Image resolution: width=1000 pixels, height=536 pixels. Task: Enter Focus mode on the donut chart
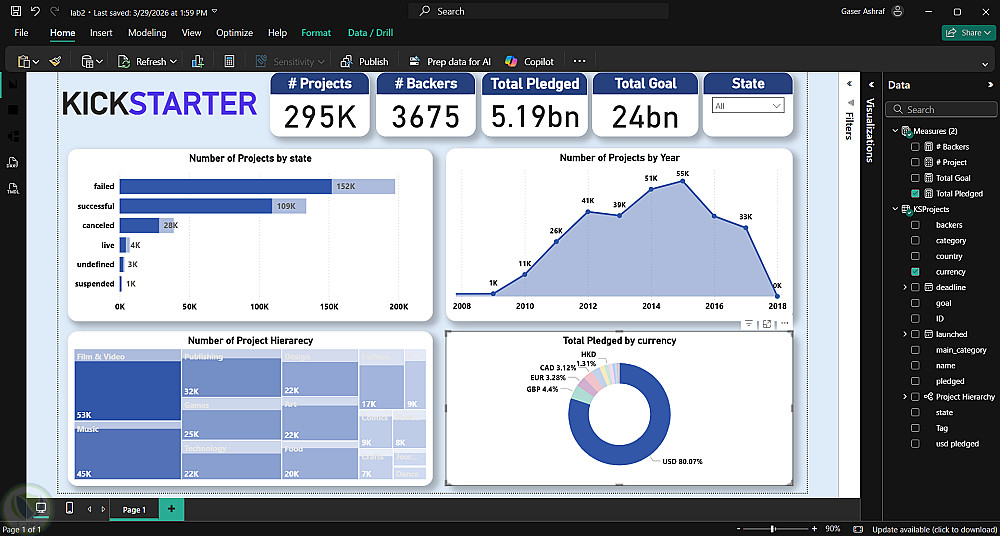click(767, 324)
